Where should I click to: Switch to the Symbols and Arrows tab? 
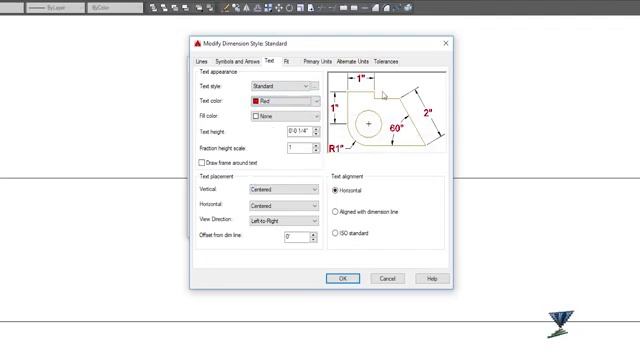pos(238,62)
